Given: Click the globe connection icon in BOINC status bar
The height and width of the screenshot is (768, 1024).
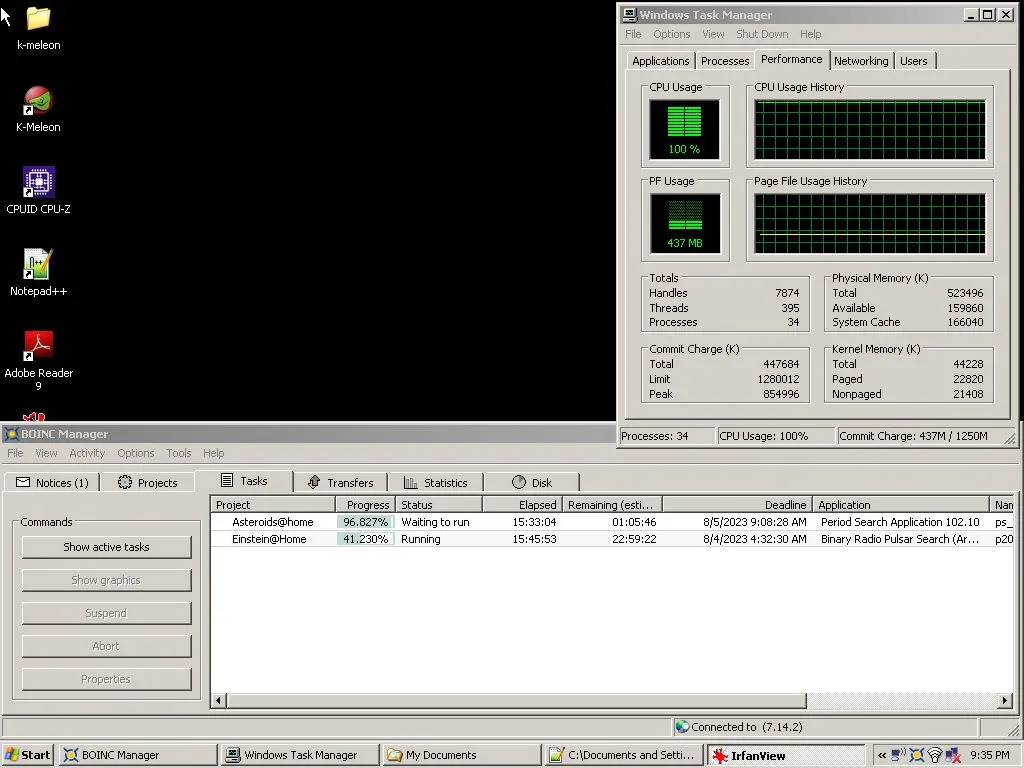Looking at the screenshot, I should pos(682,726).
